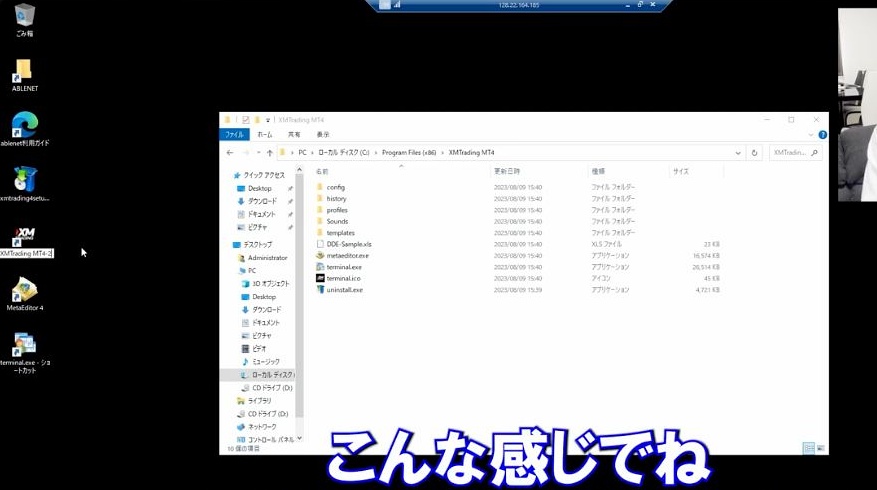Image resolution: width=877 pixels, height=490 pixels.
Task: Open the Quick Access Toolbar customize dropdown
Action: pyautogui.click(x=268, y=120)
